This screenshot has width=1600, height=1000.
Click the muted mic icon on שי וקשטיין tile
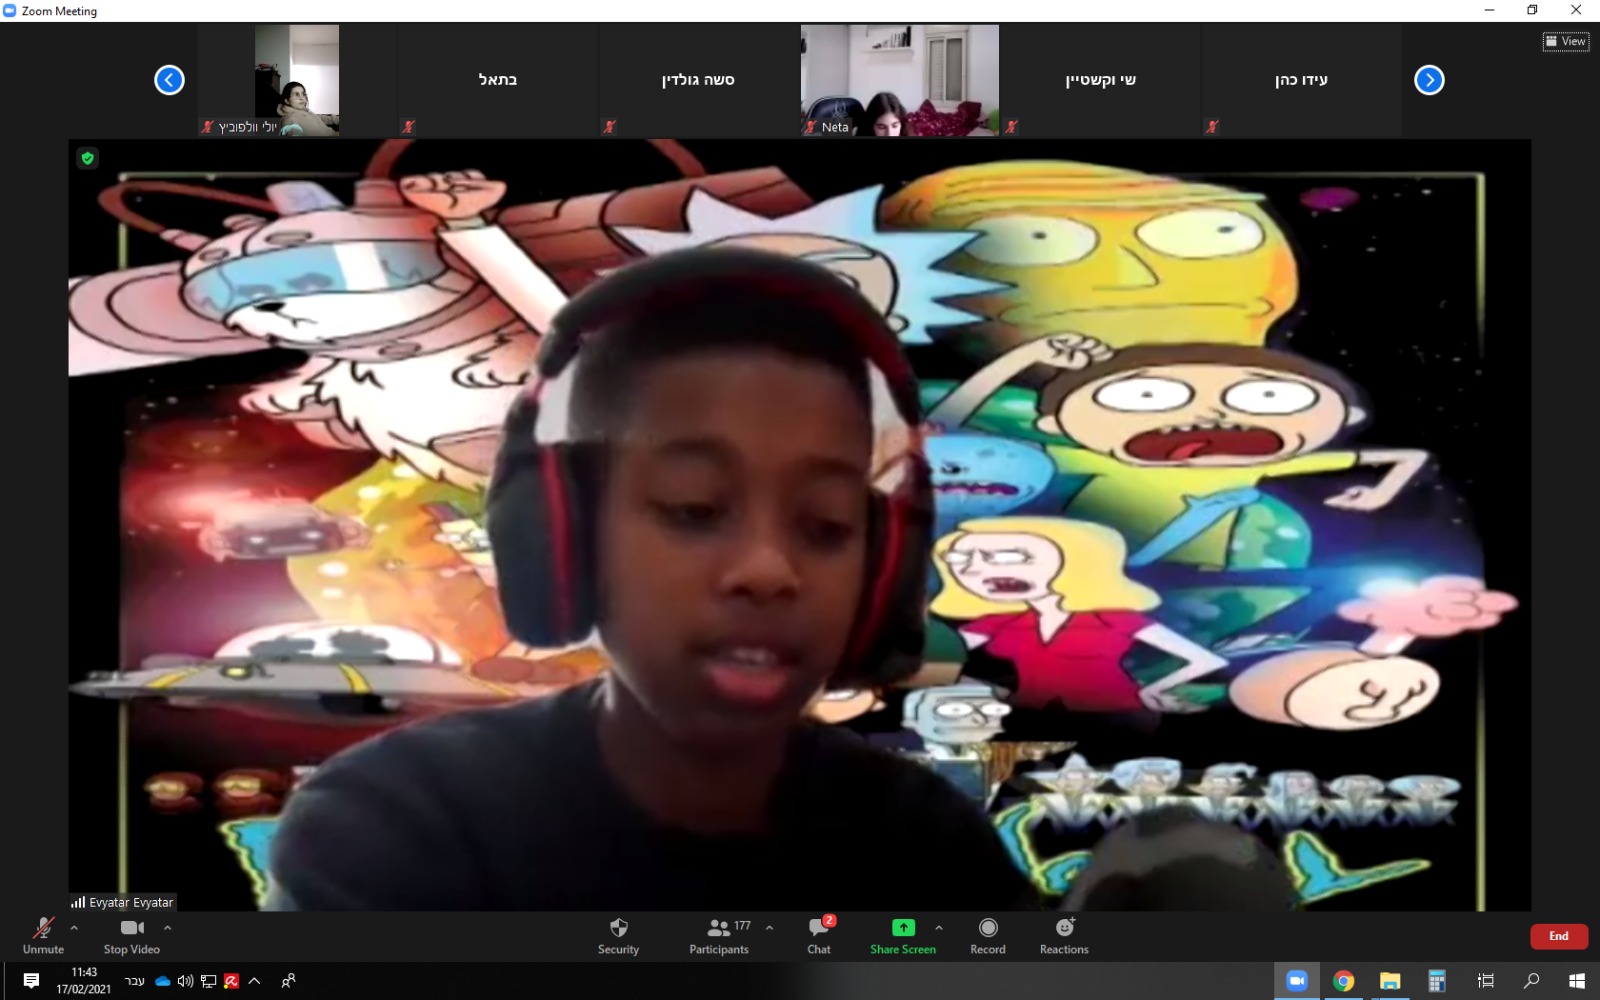(x=1011, y=127)
